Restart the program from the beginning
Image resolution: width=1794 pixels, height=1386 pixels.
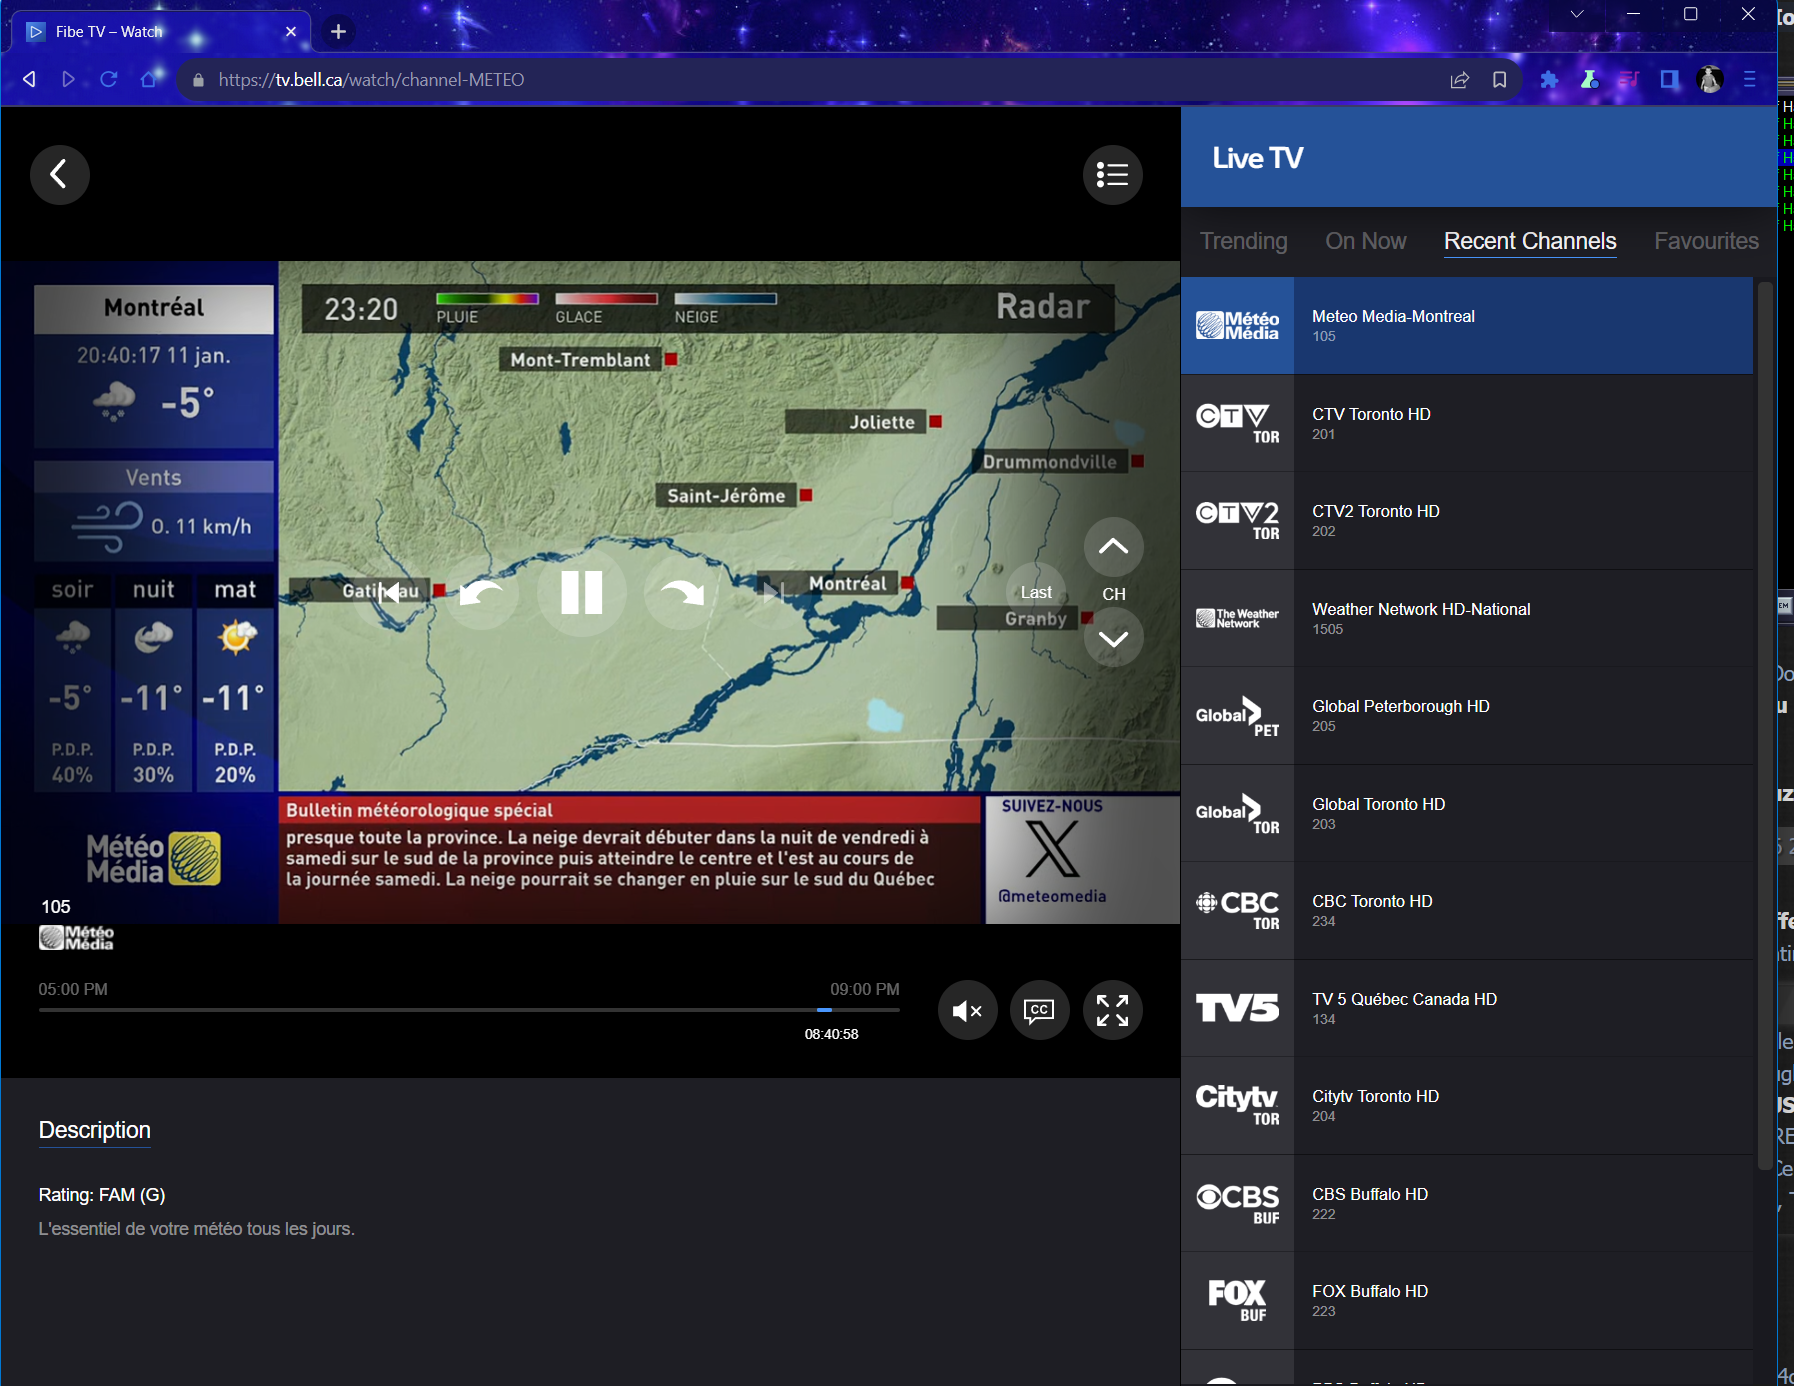click(391, 592)
